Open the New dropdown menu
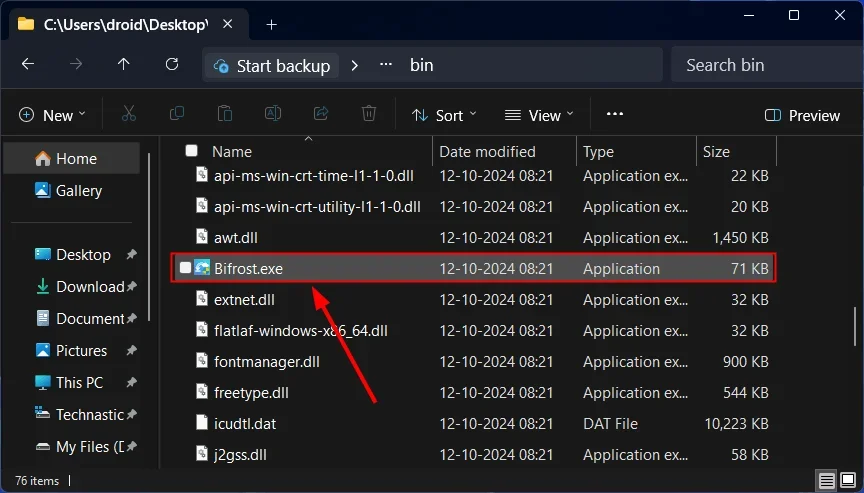The height and width of the screenshot is (493, 864). [x=52, y=115]
